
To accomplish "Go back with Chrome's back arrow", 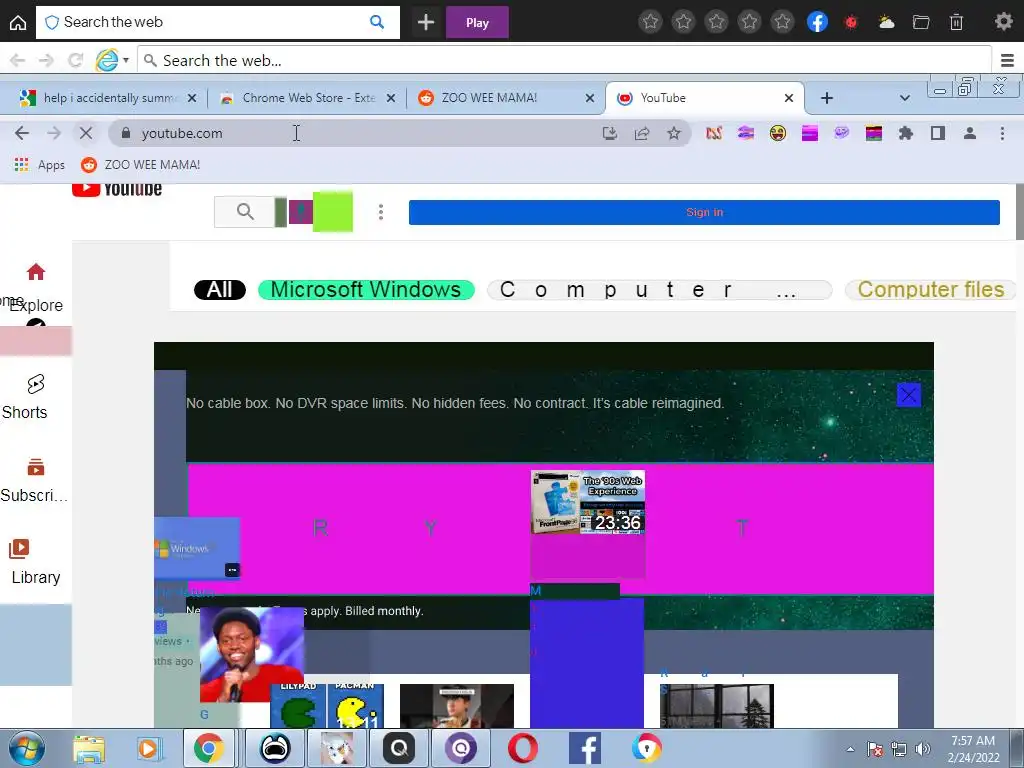I will [x=22, y=133].
